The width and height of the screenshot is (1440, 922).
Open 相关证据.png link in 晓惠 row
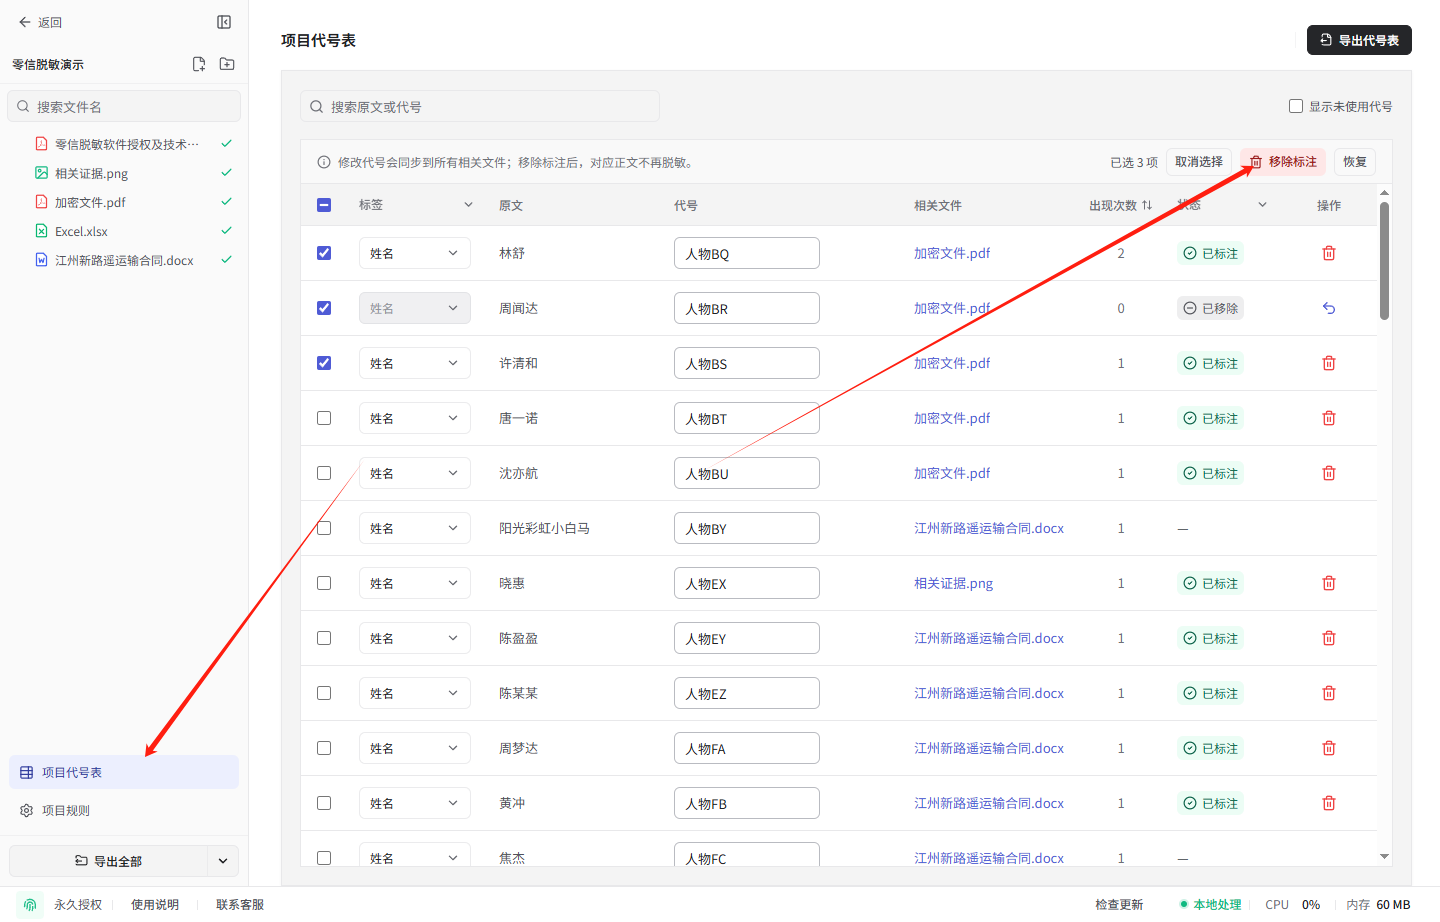click(x=953, y=583)
